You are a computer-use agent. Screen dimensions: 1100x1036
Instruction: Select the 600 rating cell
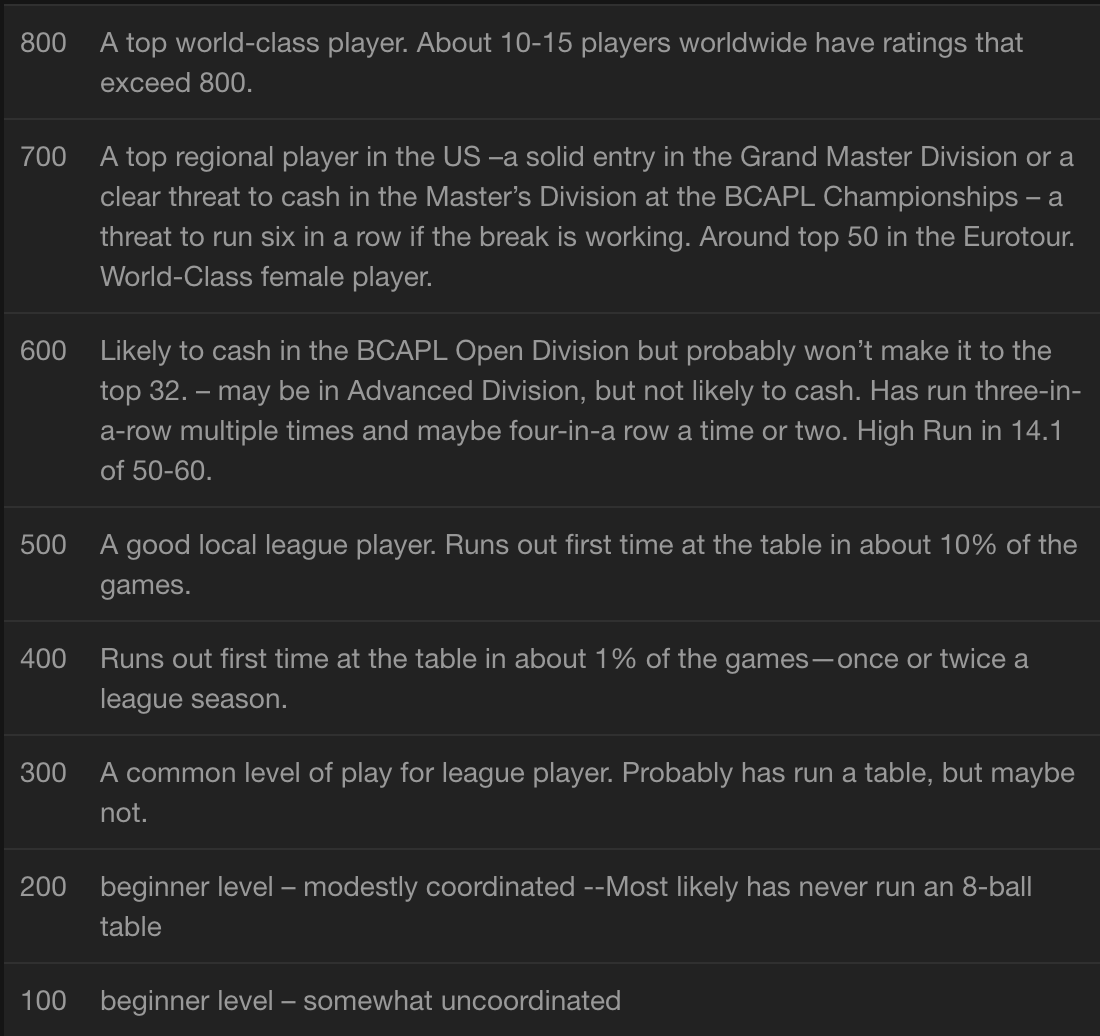click(x=43, y=351)
